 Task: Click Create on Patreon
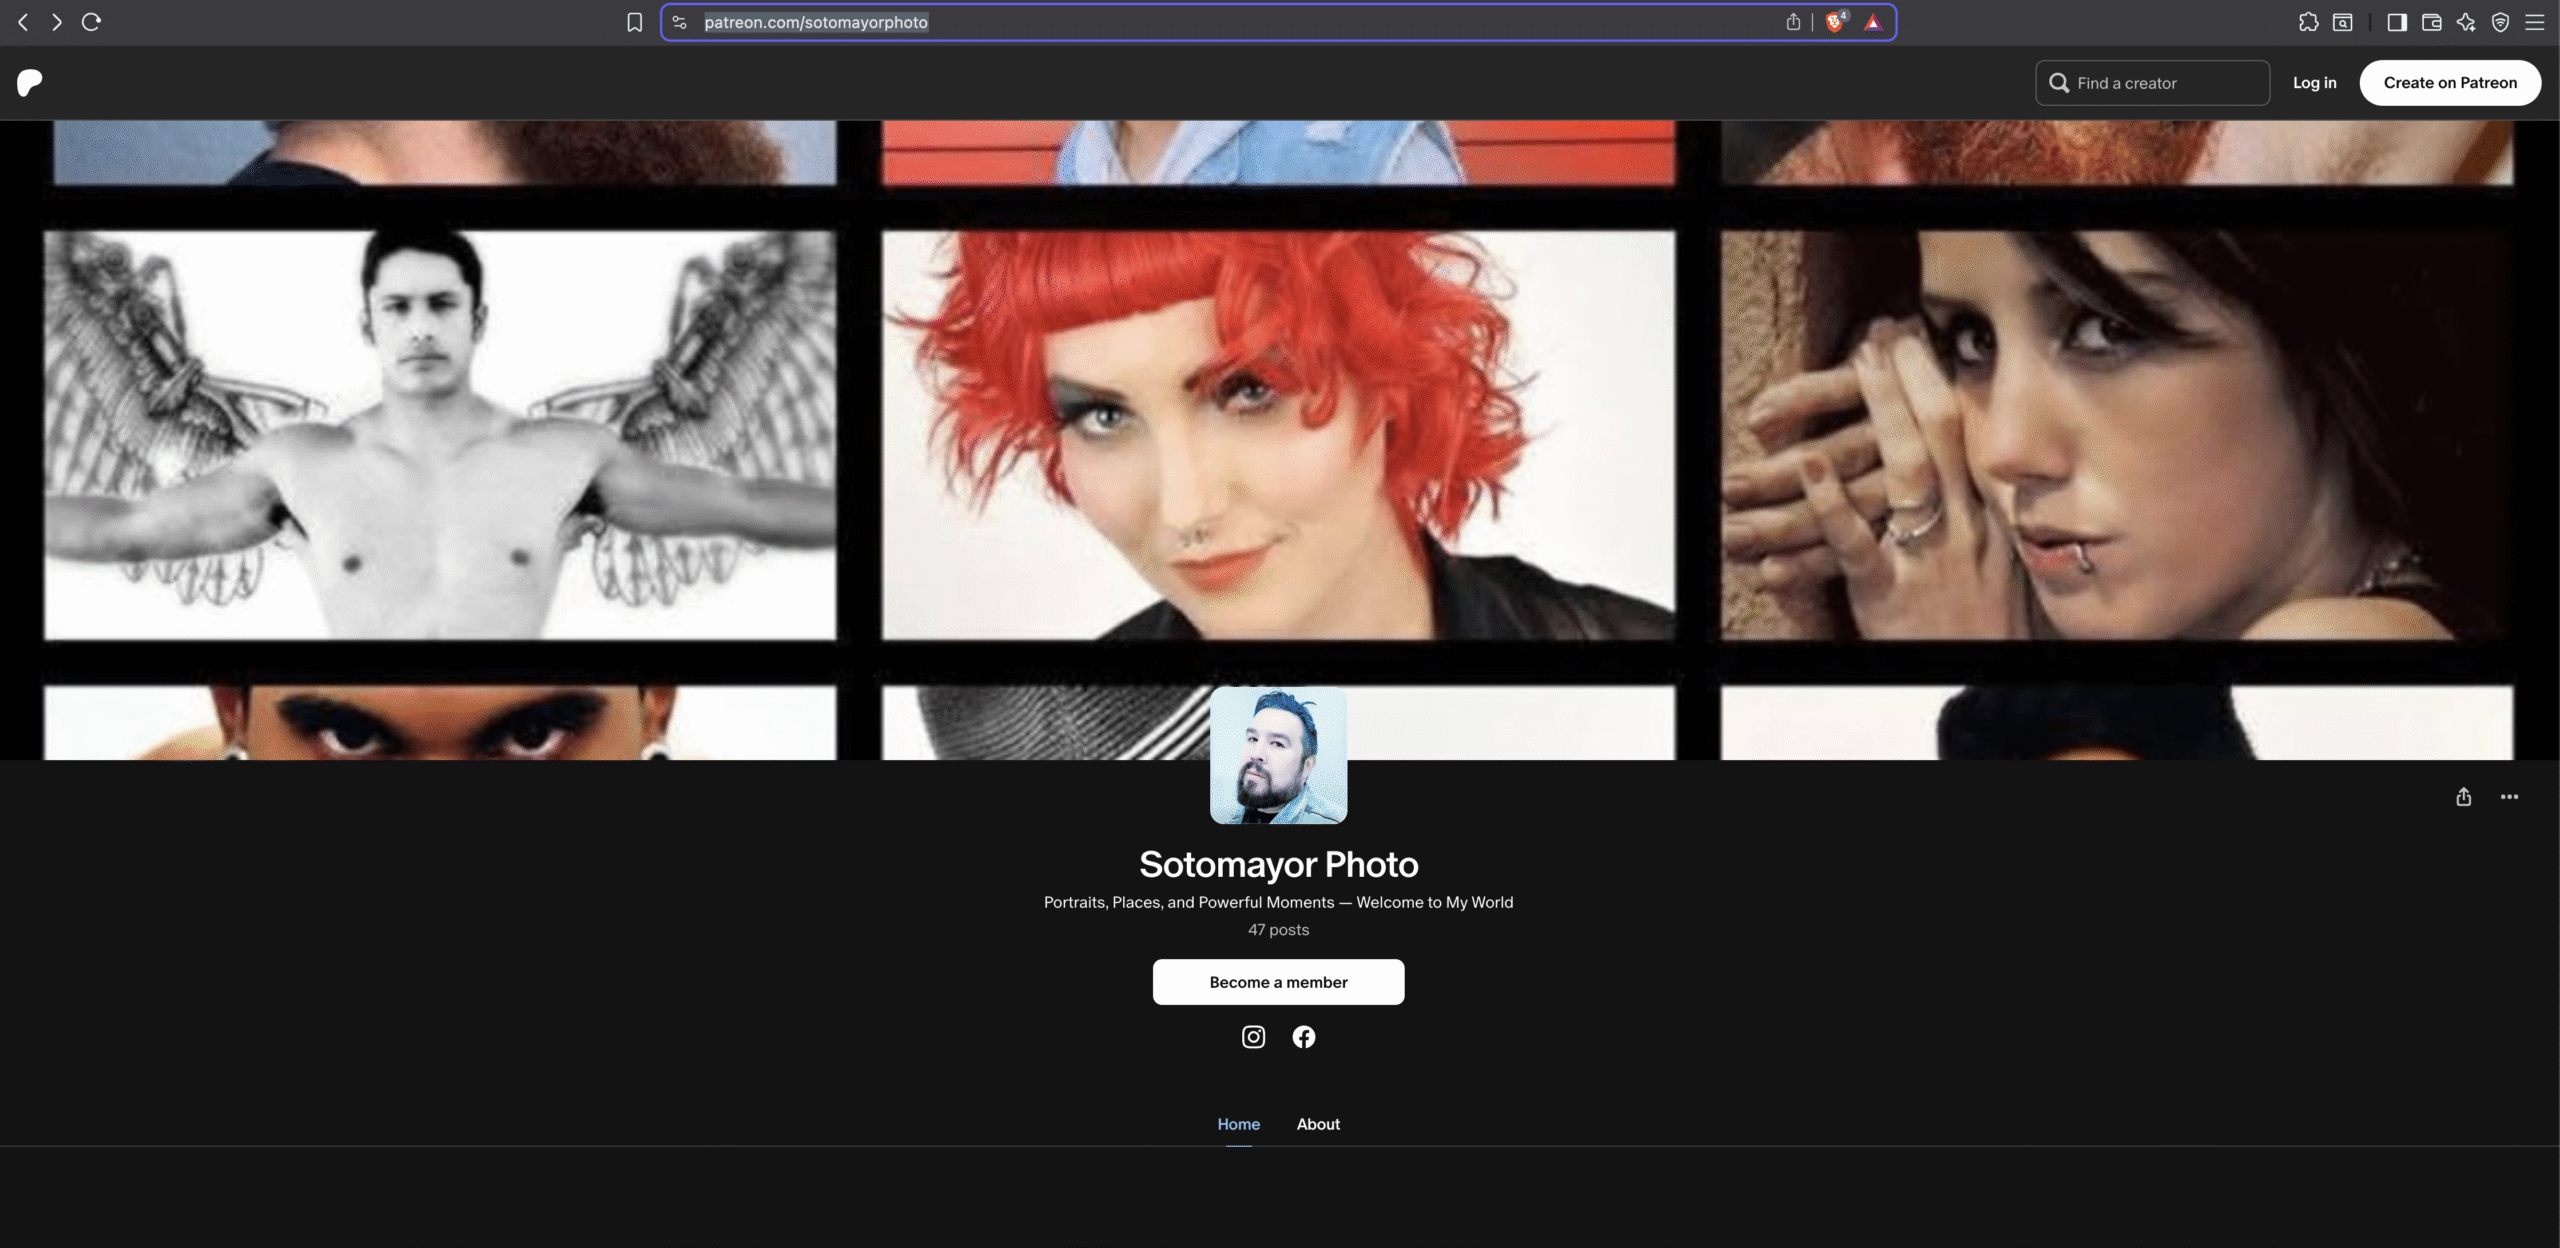tap(2449, 82)
